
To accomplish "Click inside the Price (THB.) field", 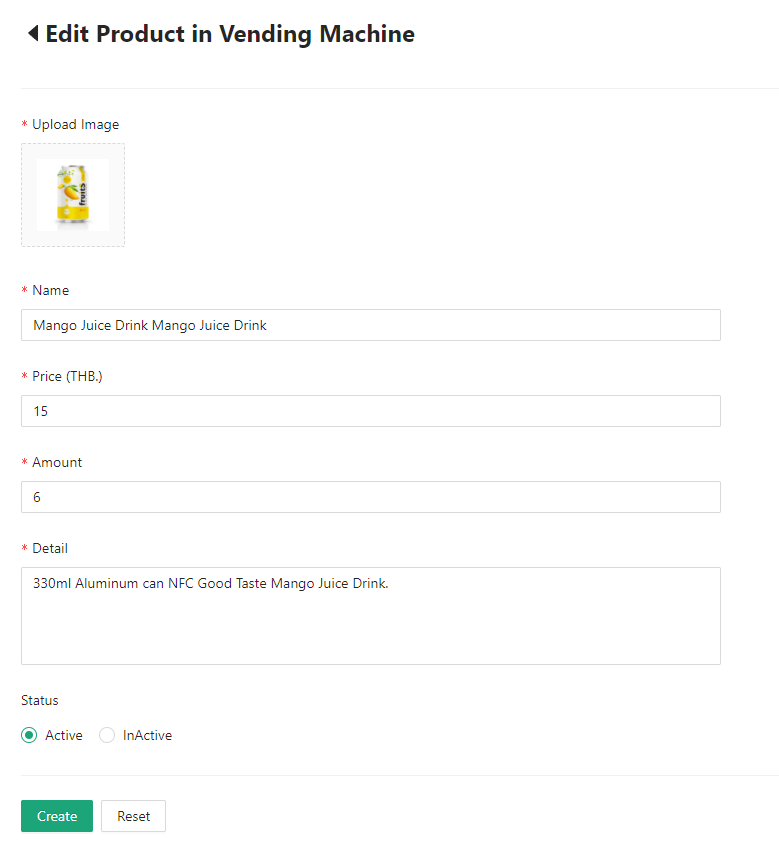I will tap(370, 411).
